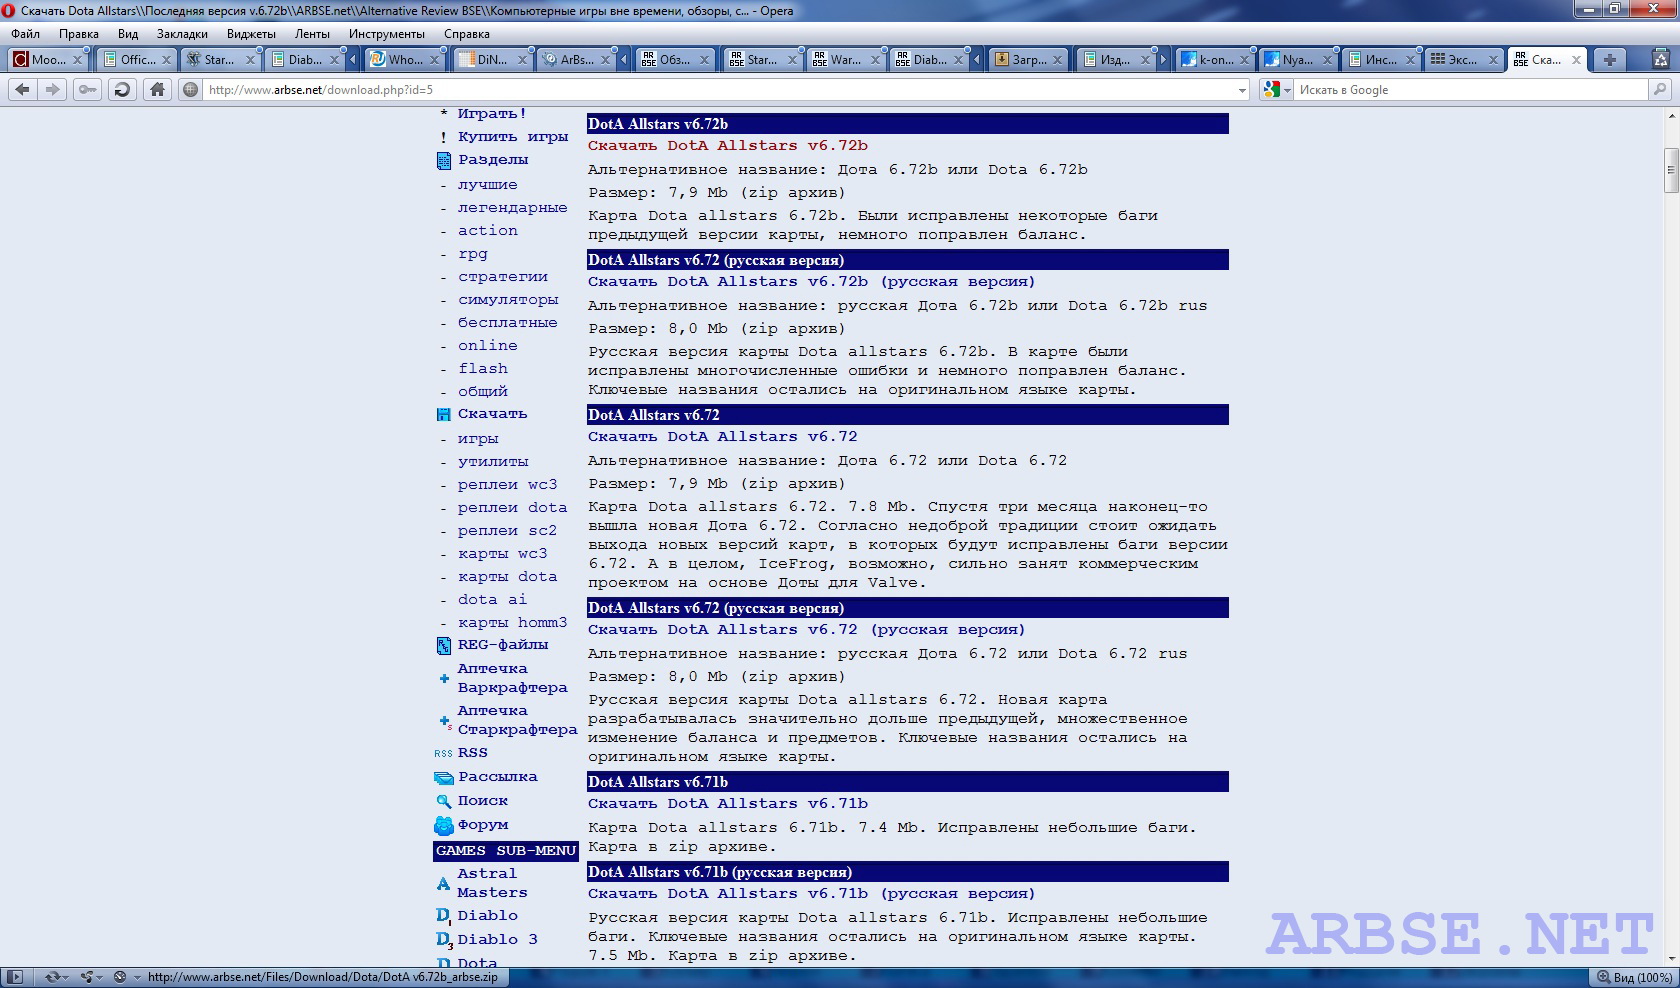Click the RSS icon in sidebar
This screenshot has width=1680, height=988.
pos(443,753)
